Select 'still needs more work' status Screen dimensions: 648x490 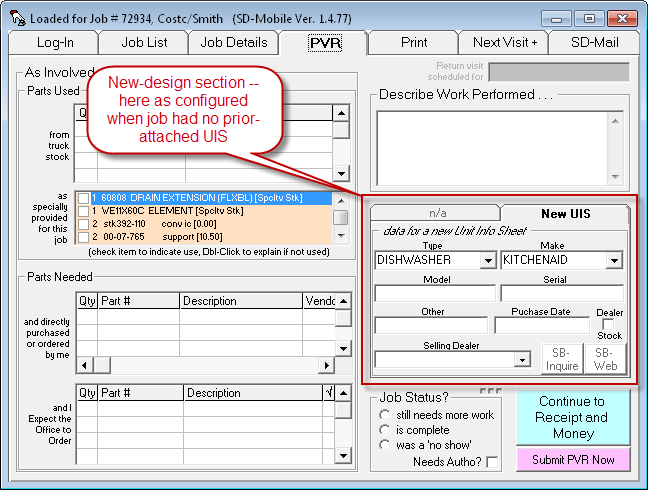(385, 415)
